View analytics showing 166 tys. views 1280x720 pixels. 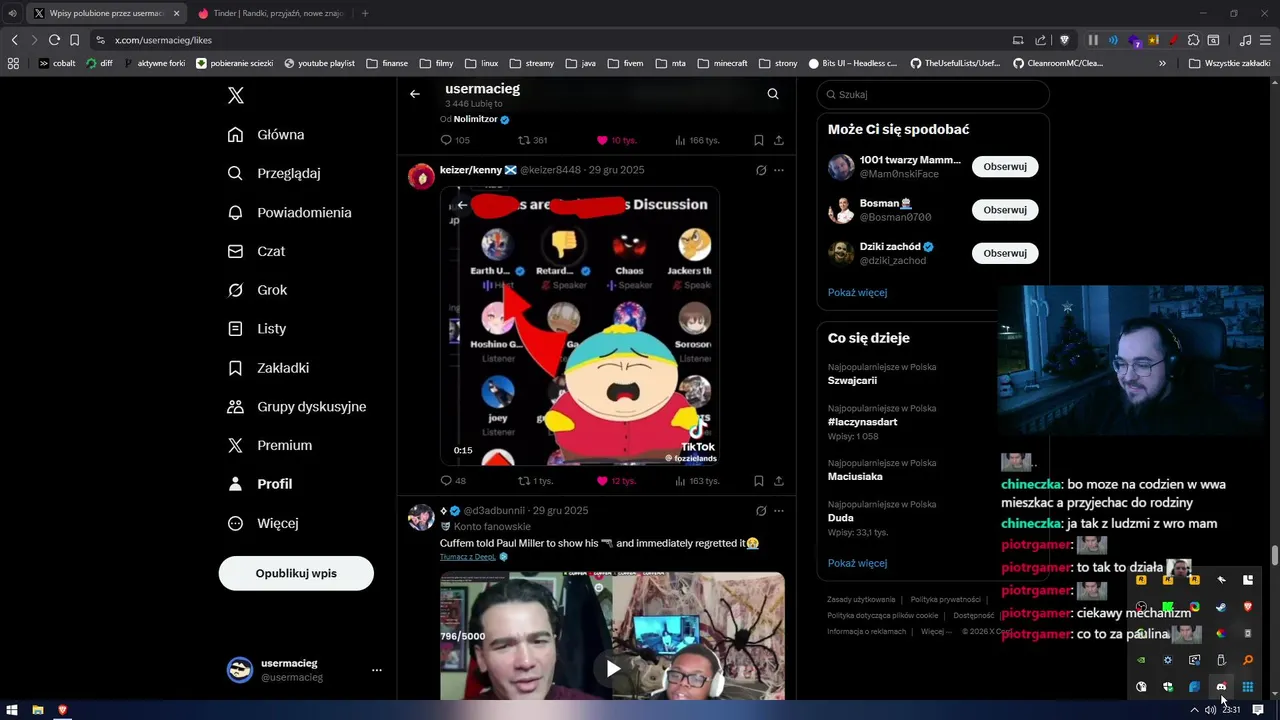697,140
